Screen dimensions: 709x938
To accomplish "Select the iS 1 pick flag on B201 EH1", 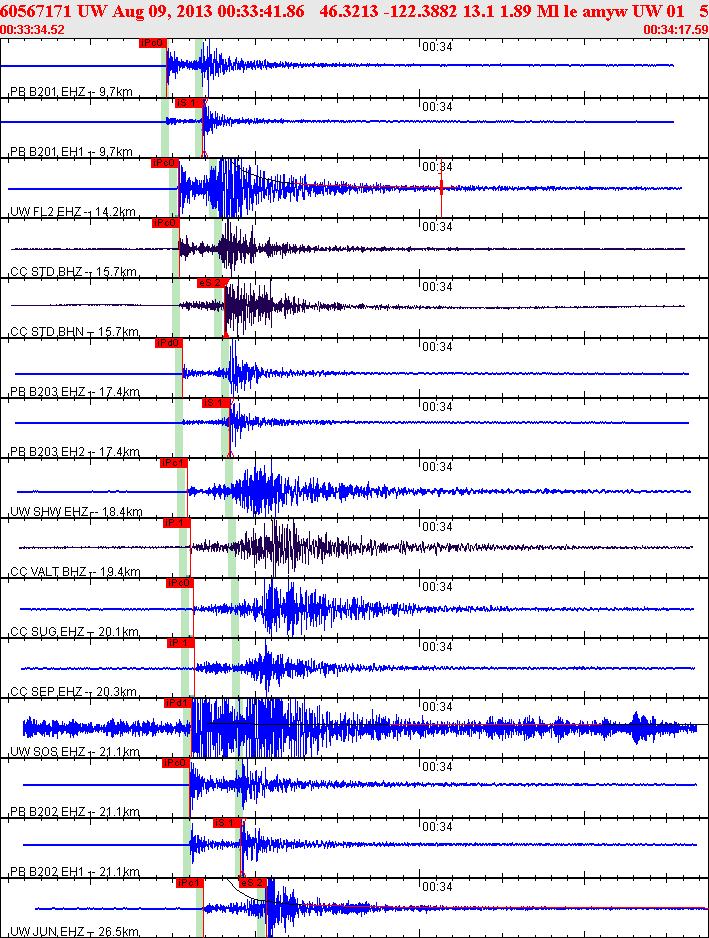I will (x=188, y=103).
